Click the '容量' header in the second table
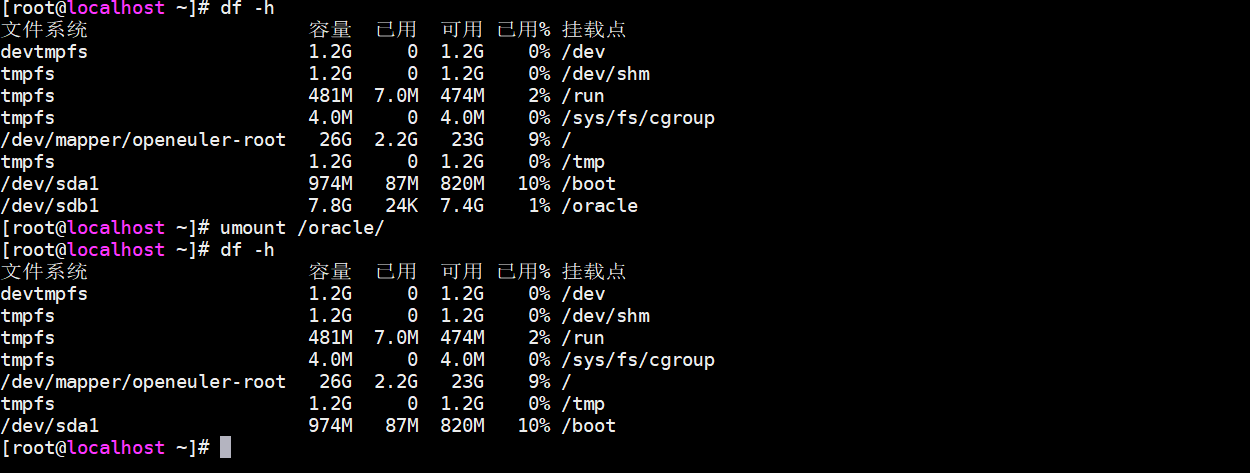1250x474 pixels. click(330, 271)
